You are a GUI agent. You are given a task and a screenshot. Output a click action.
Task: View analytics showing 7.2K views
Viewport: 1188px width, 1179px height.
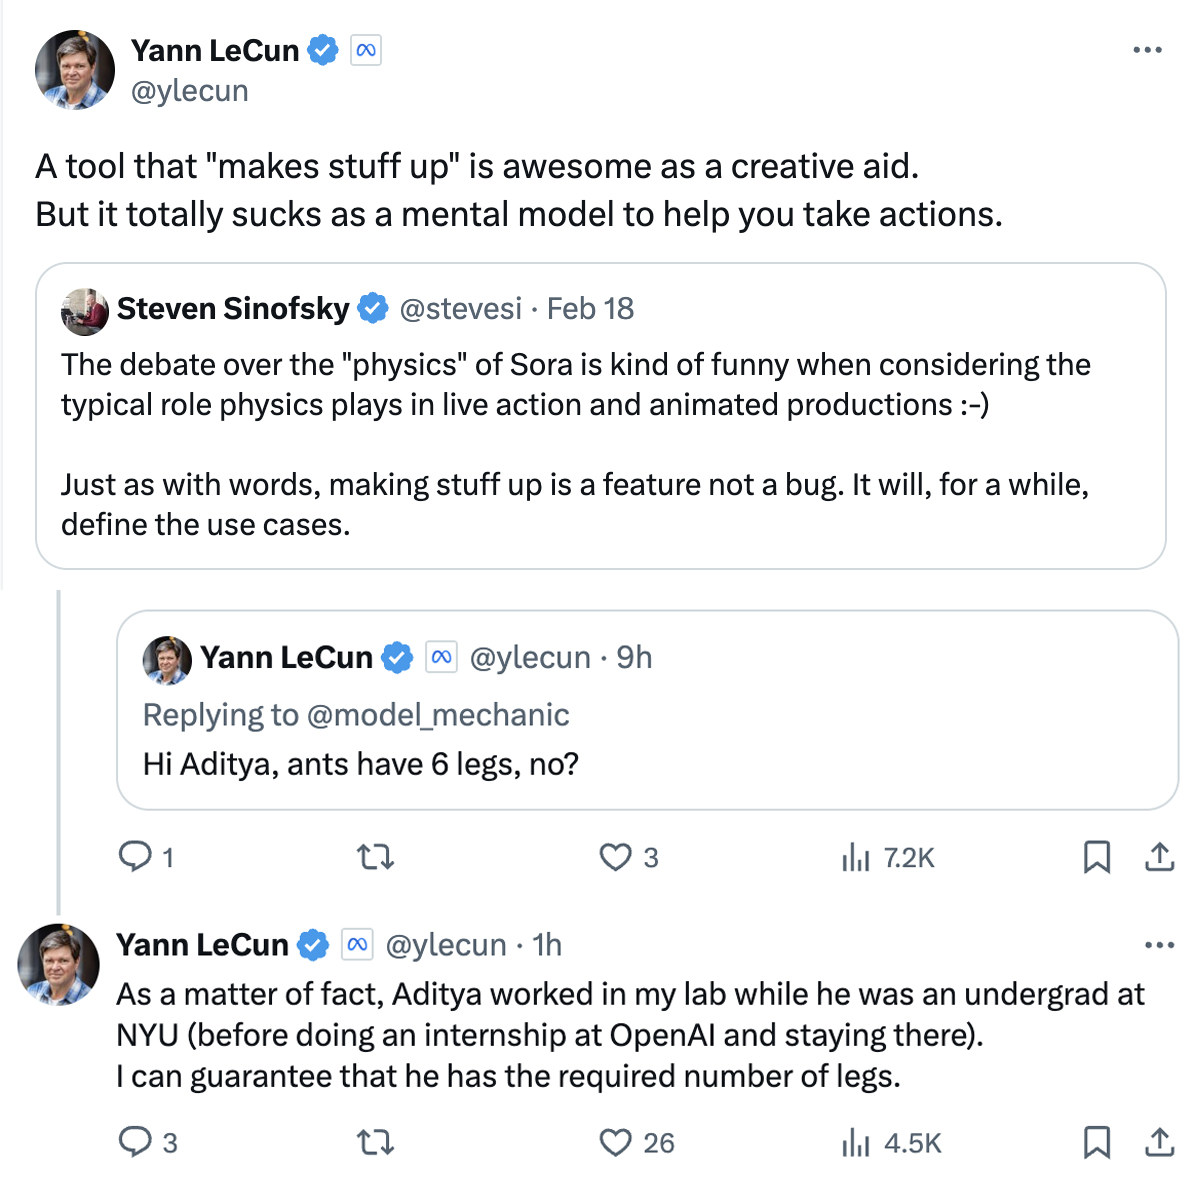[888, 858]
